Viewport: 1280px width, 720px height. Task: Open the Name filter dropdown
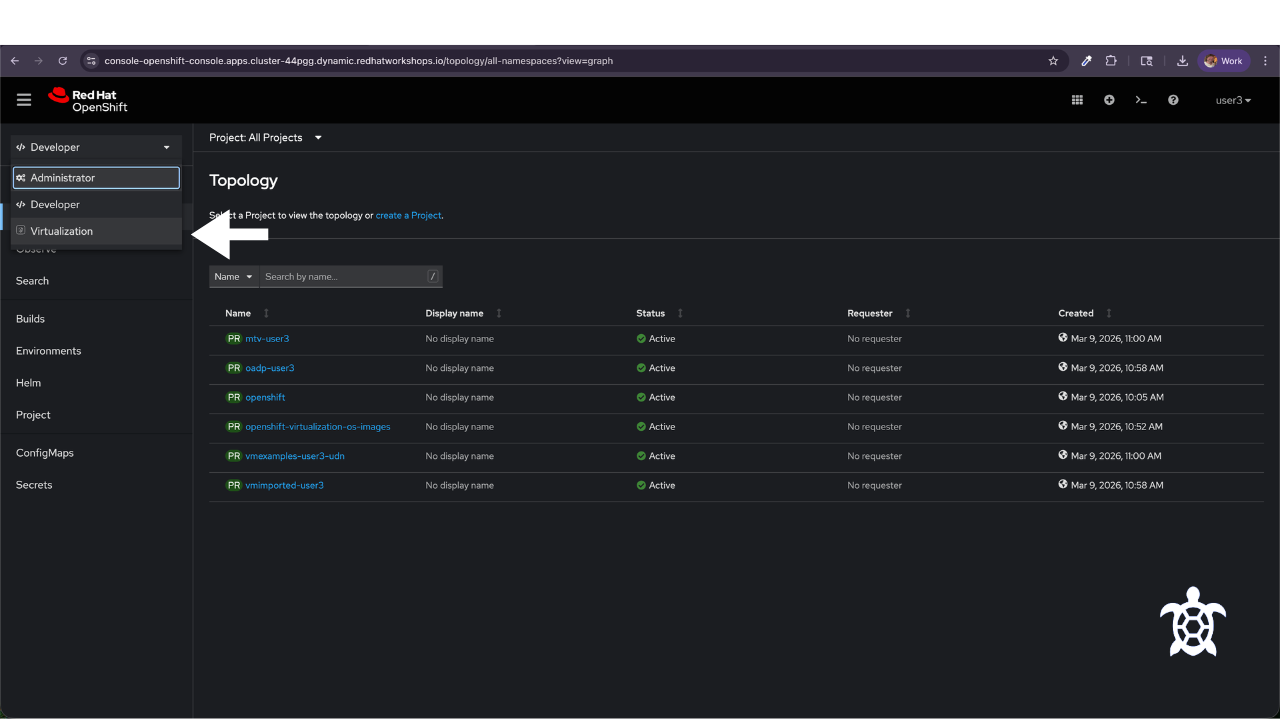coord(234,277)
